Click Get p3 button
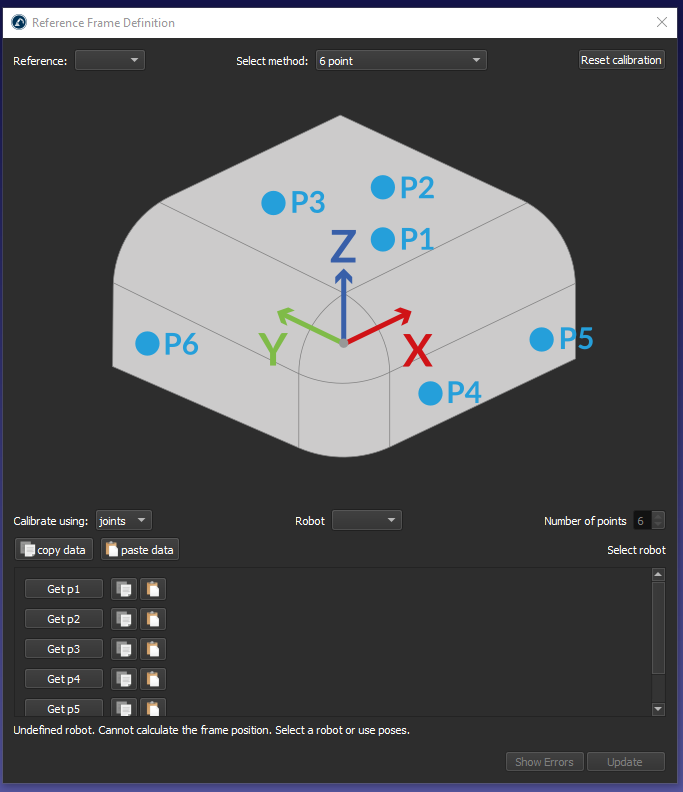Viewport: 683px width, 792px height. click(64, 649)
